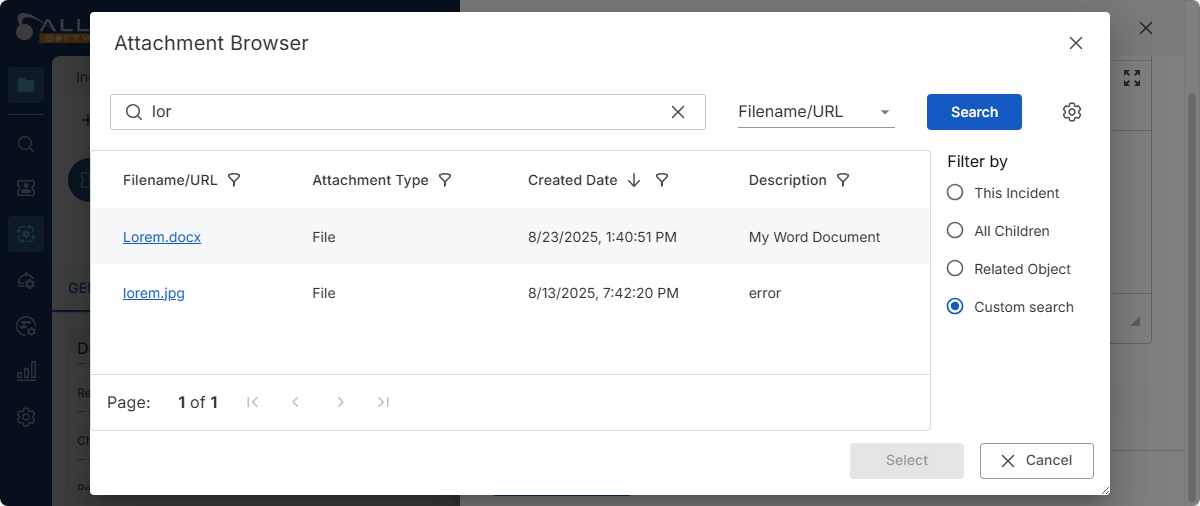Select the Related Object filter
Screen dimensions: 1200x506
955,269
